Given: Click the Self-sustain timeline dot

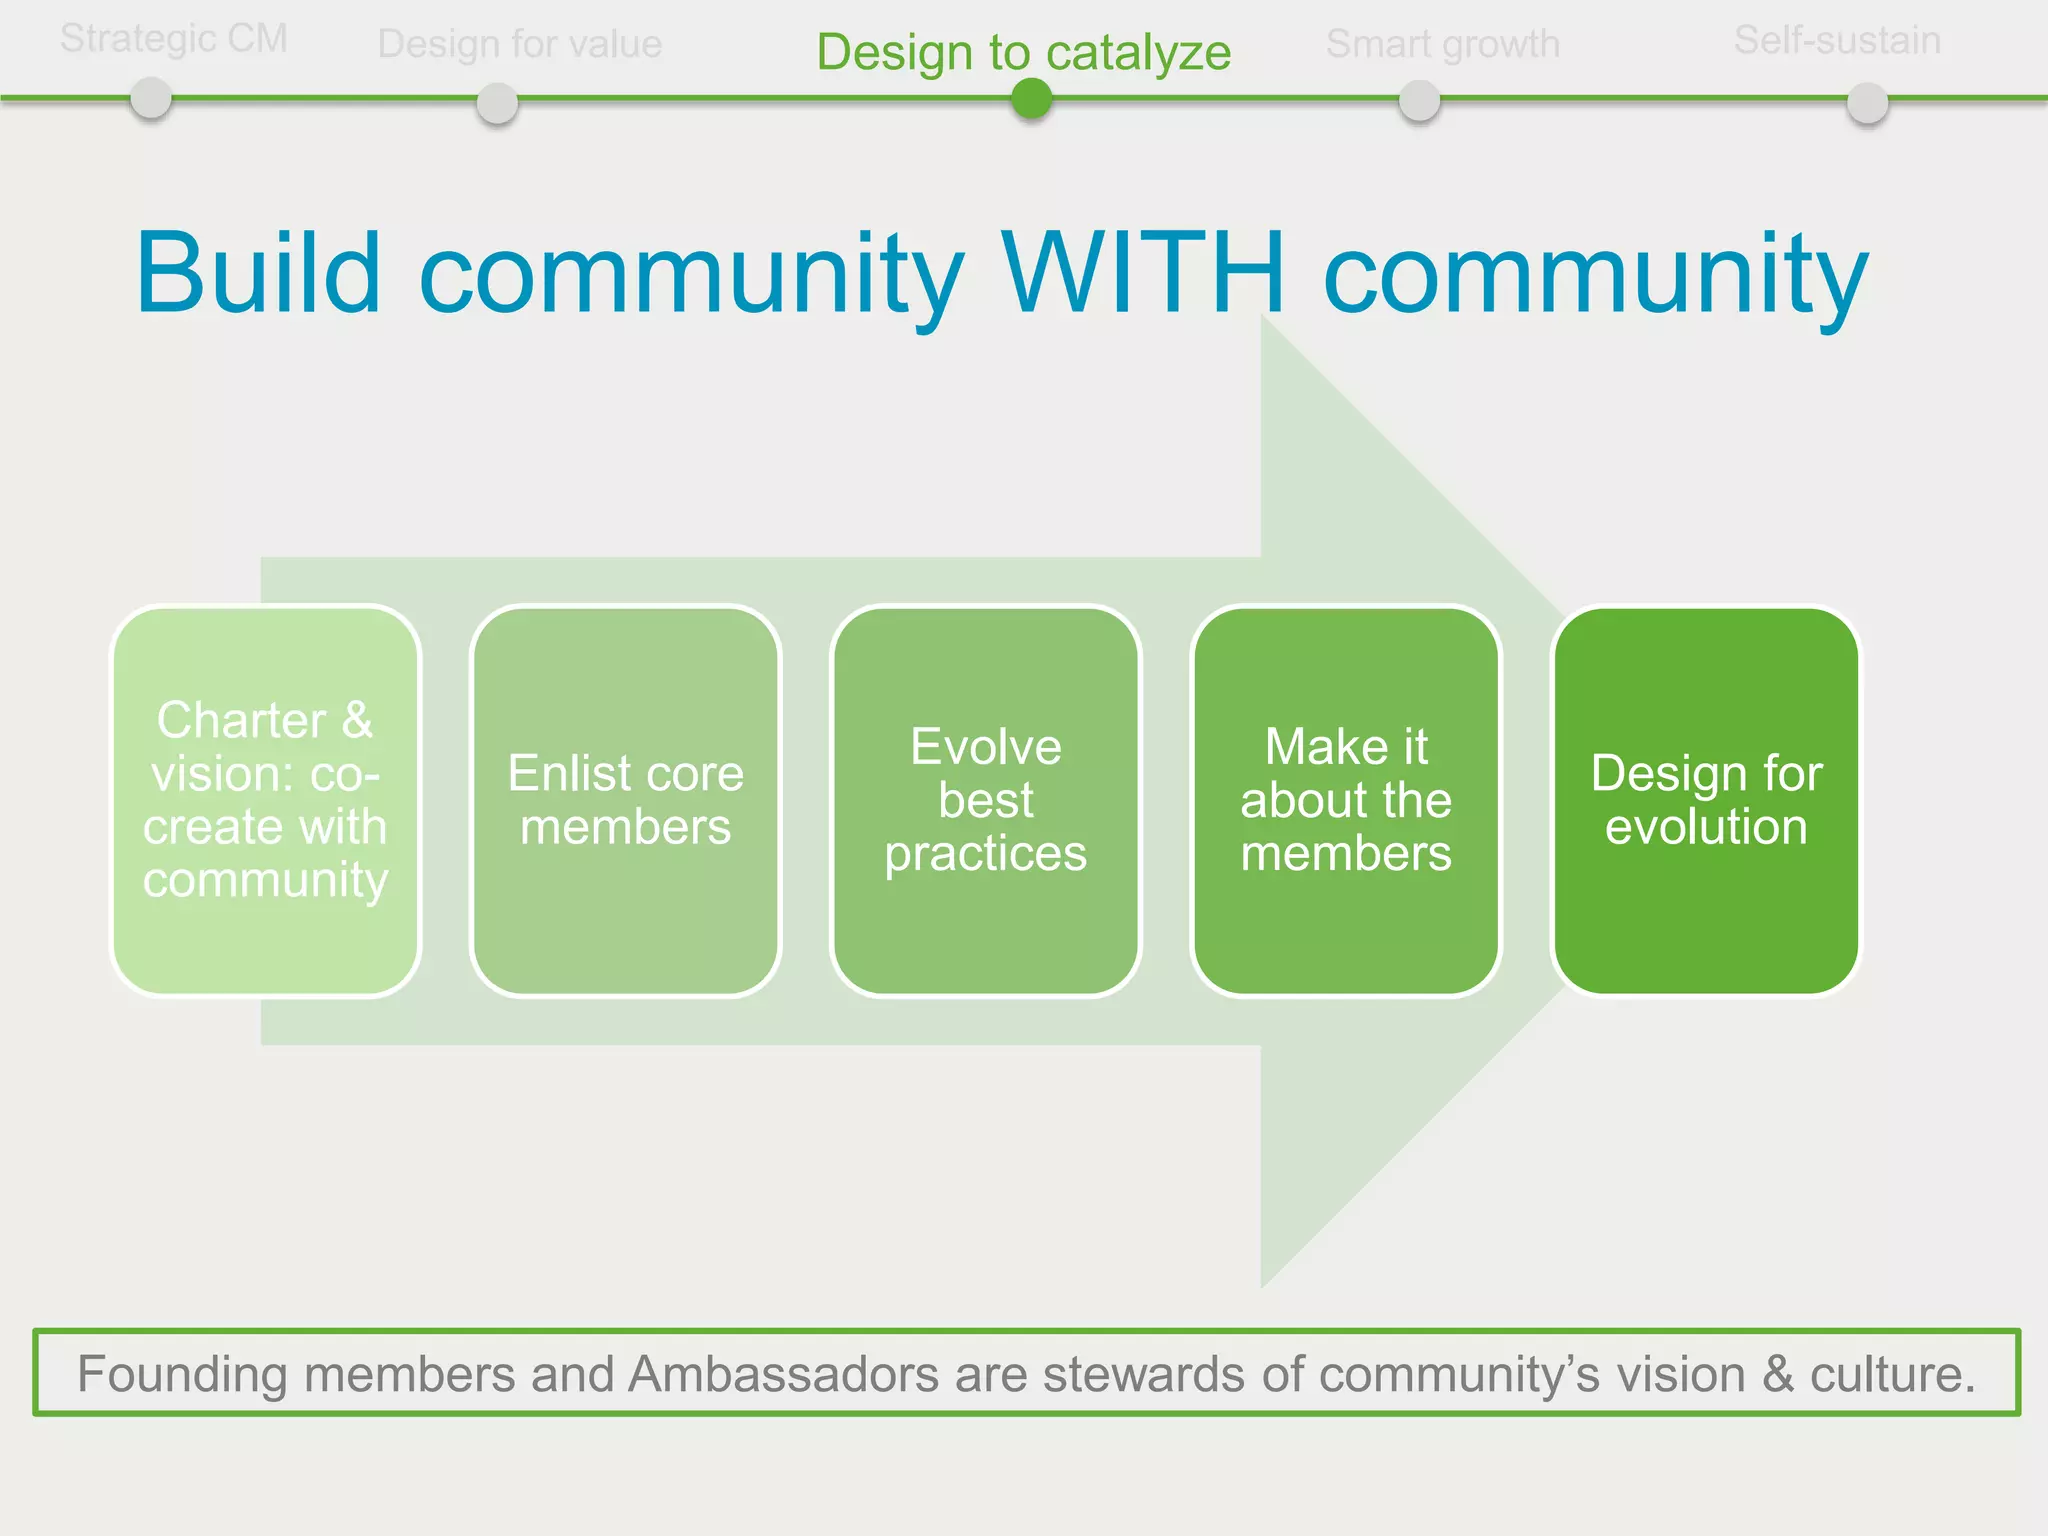Looking at the screenshot, I should coord(1867,103).
